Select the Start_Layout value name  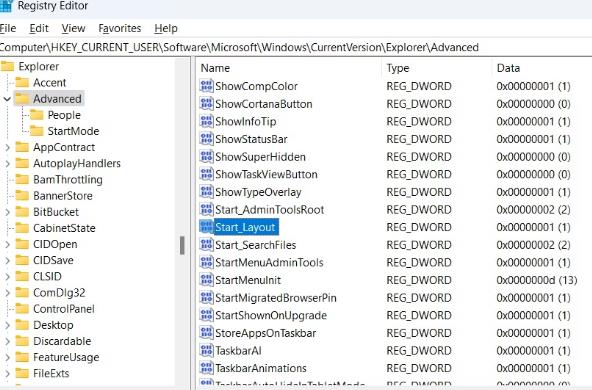(x=245, y=227)
